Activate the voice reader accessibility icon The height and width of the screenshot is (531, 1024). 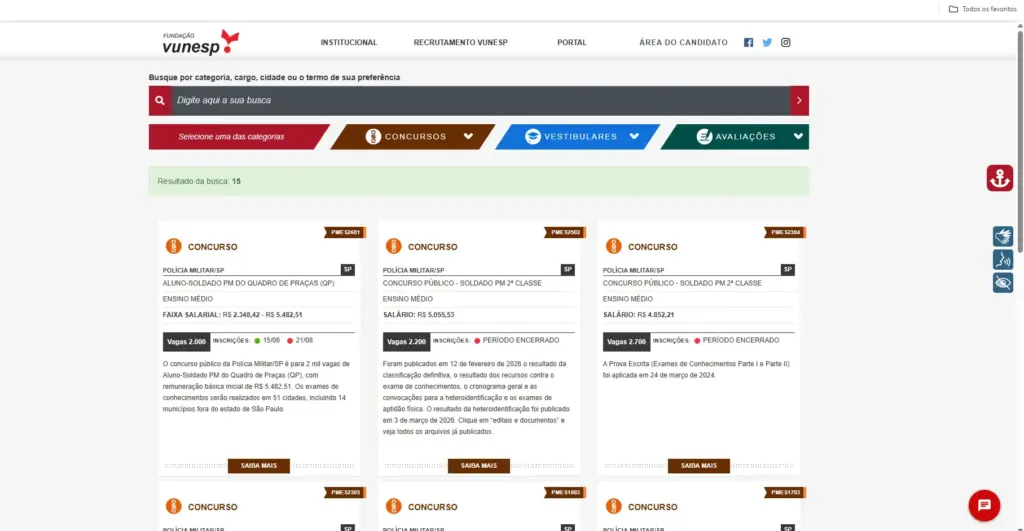pos(1002,259)
